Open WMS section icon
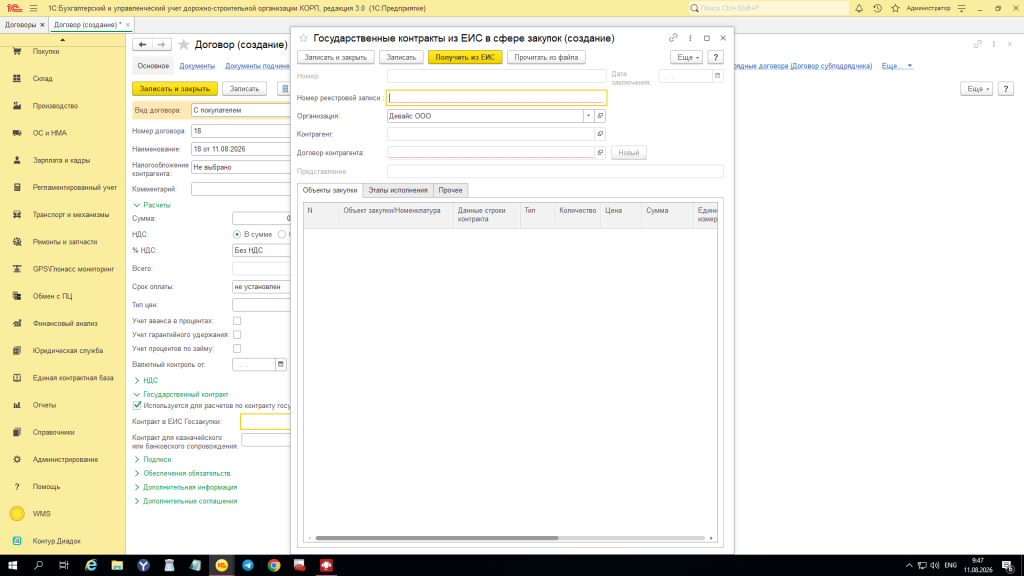Screen dimensions: 1024x576 [x=17, y=514]
